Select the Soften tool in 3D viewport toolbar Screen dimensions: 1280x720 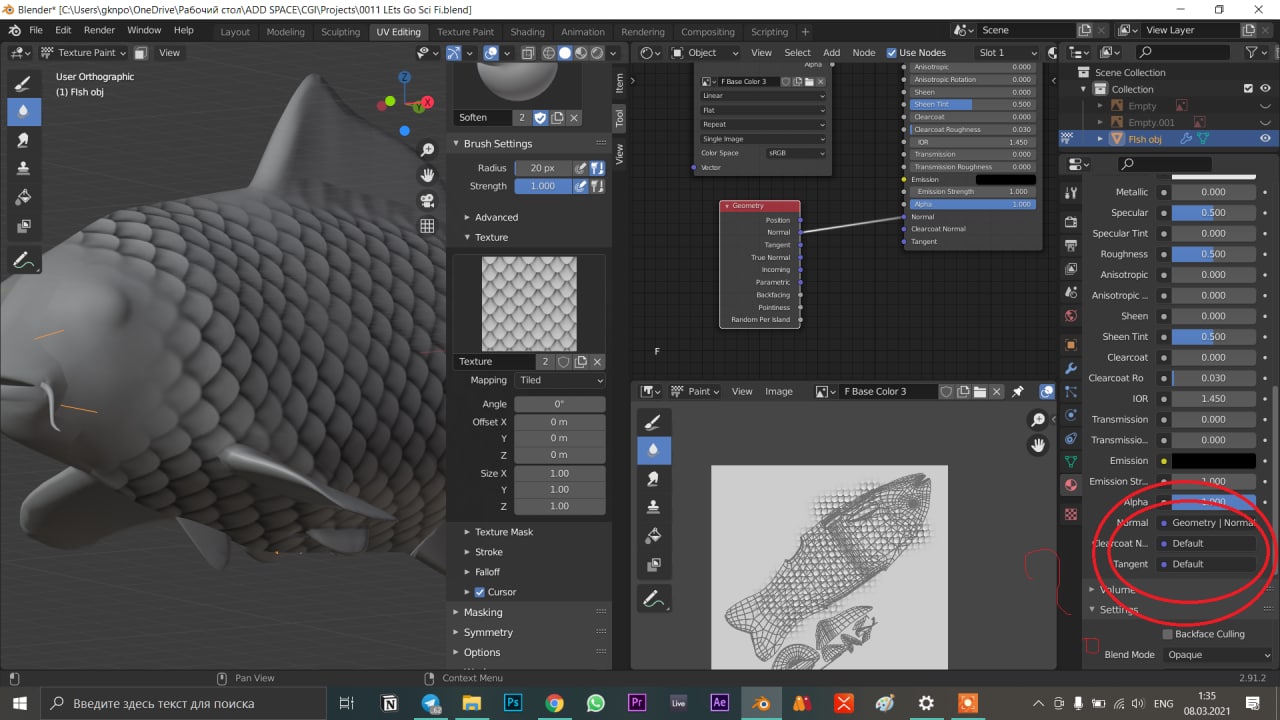click(x=24, y=112)
